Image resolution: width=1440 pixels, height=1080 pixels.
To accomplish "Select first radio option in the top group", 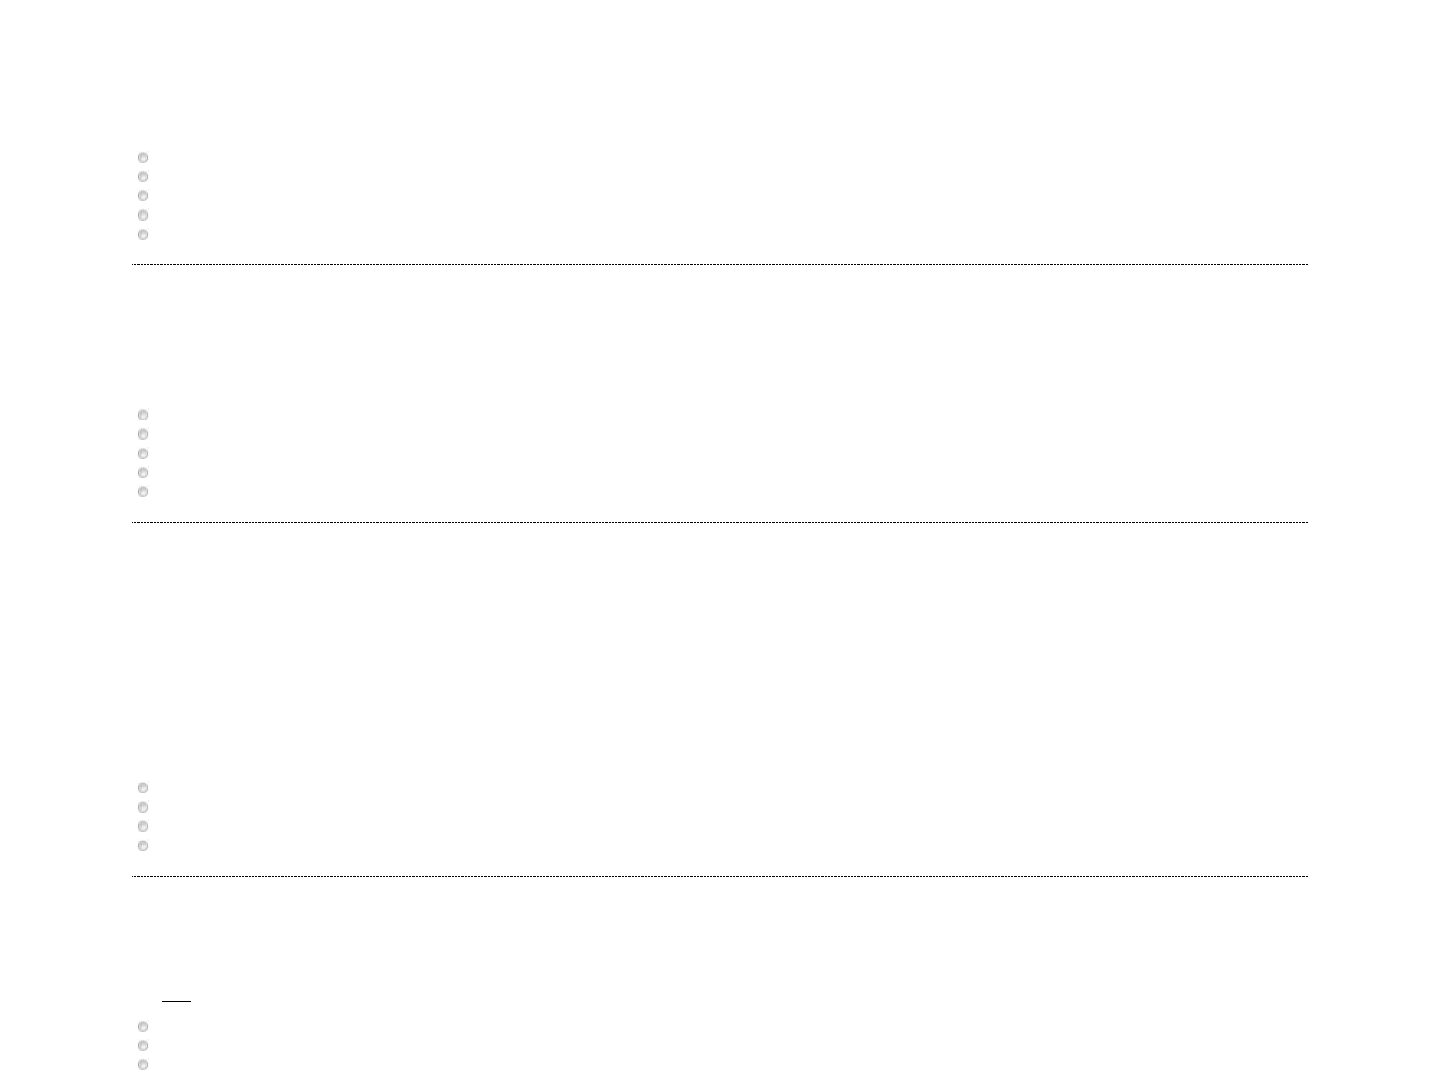I will [143, 158].
